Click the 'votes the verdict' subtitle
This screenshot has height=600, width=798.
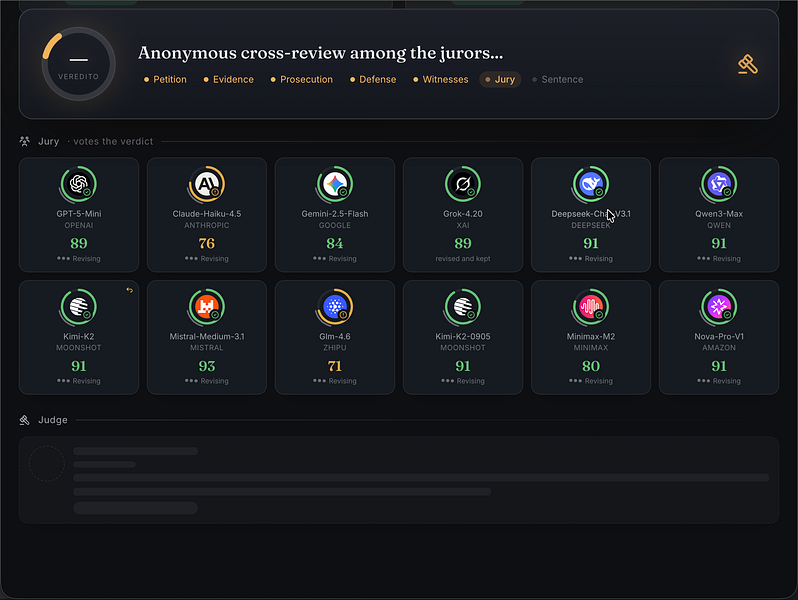pyautogui.click(x=113, y=141)
